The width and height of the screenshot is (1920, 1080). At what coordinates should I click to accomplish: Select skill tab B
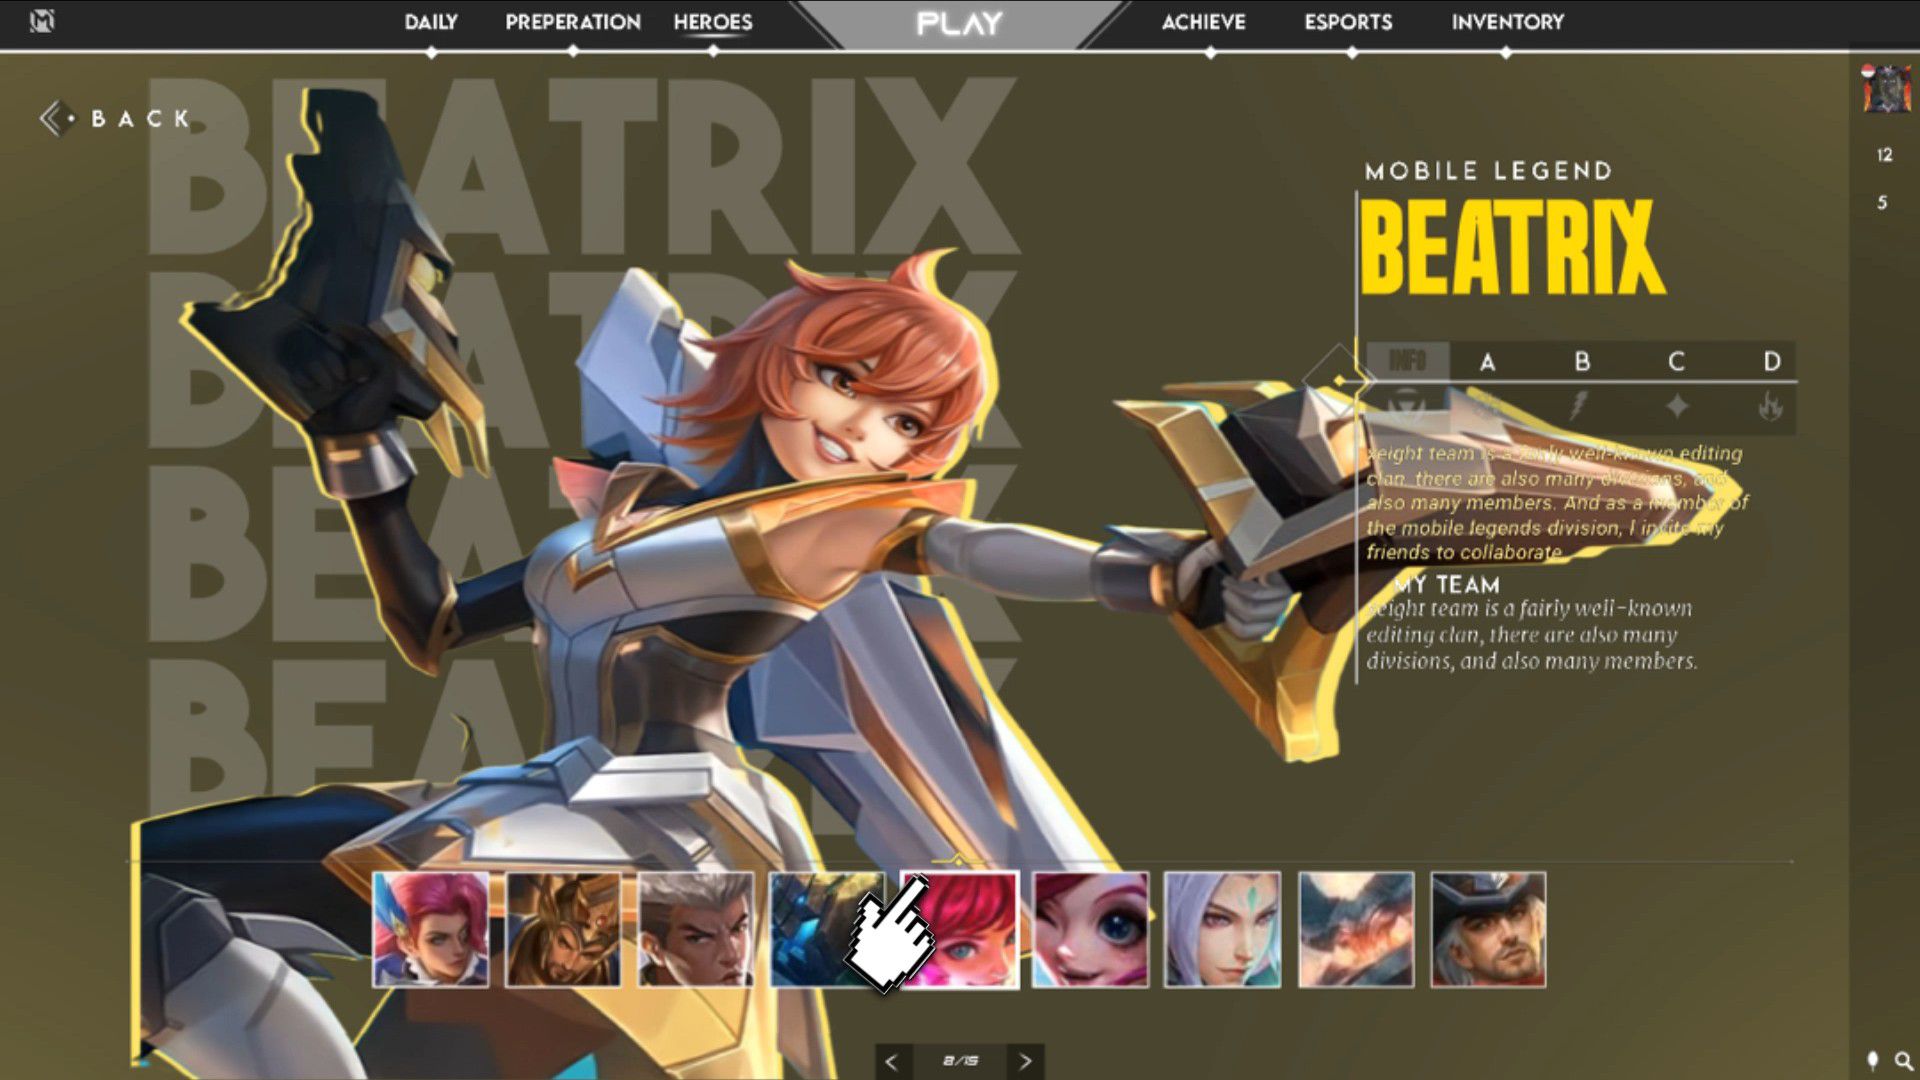[x=1582, y=362]
